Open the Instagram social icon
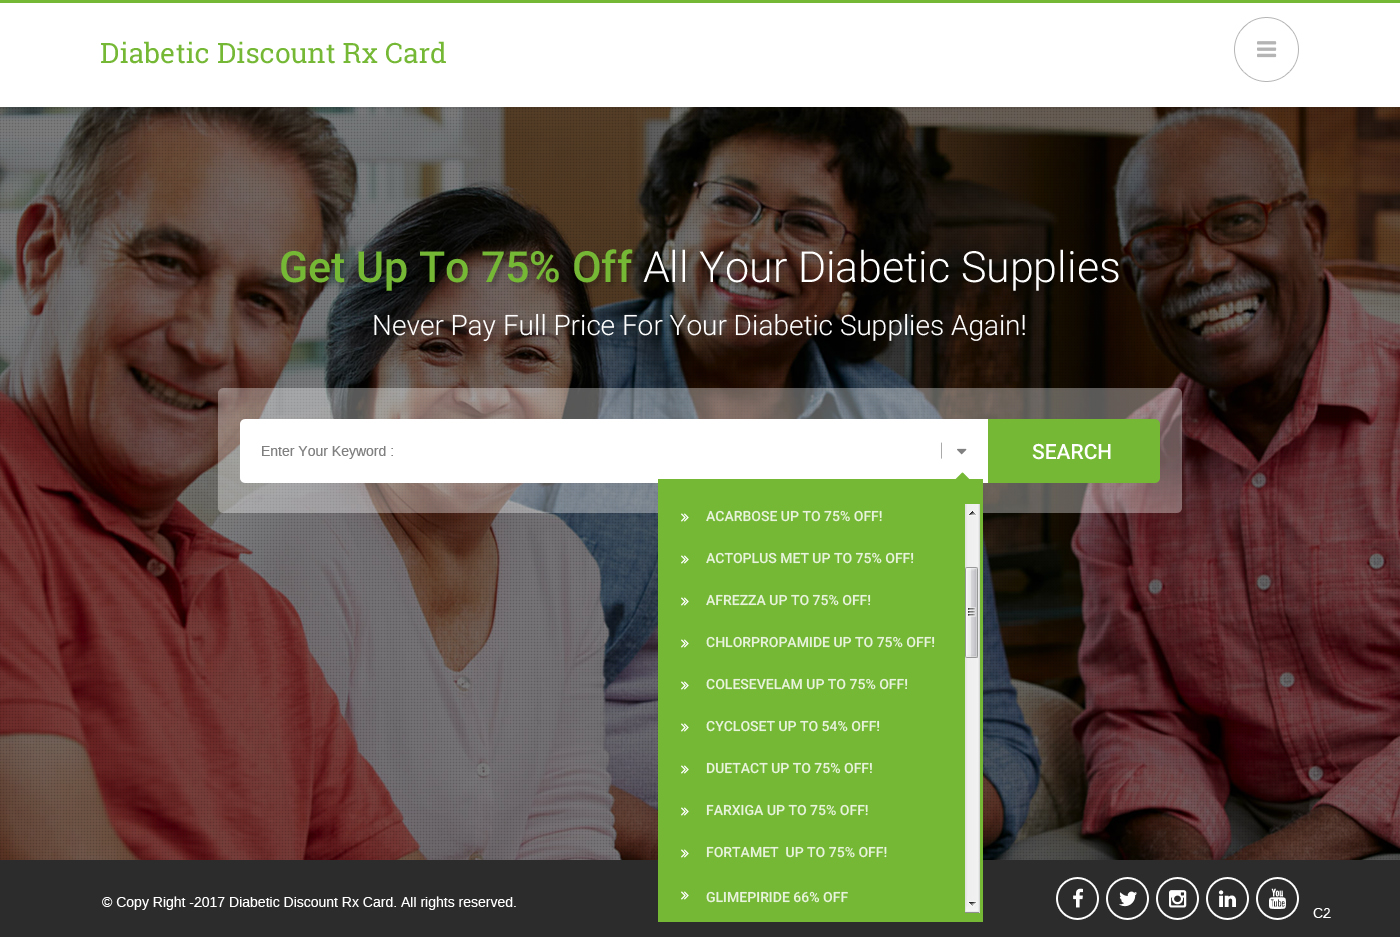 [1177, 898]
